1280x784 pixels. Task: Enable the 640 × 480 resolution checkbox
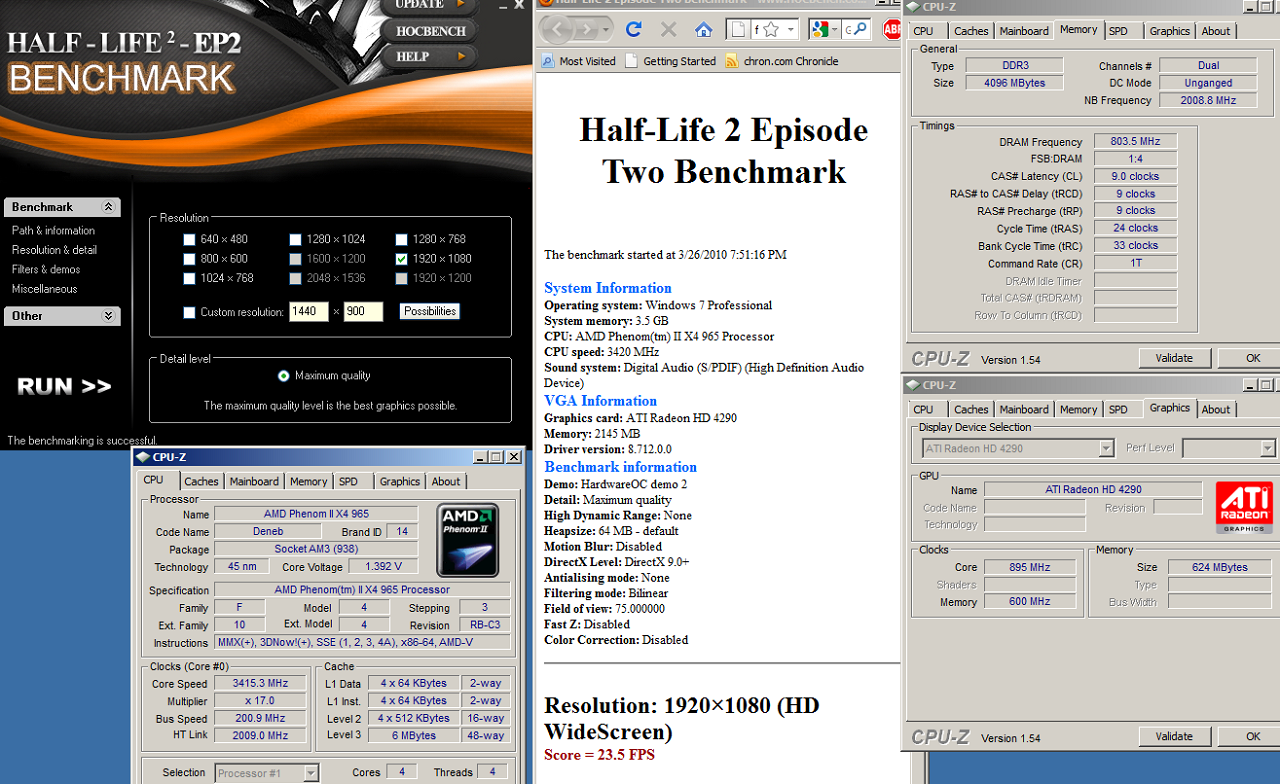(190, 240)
